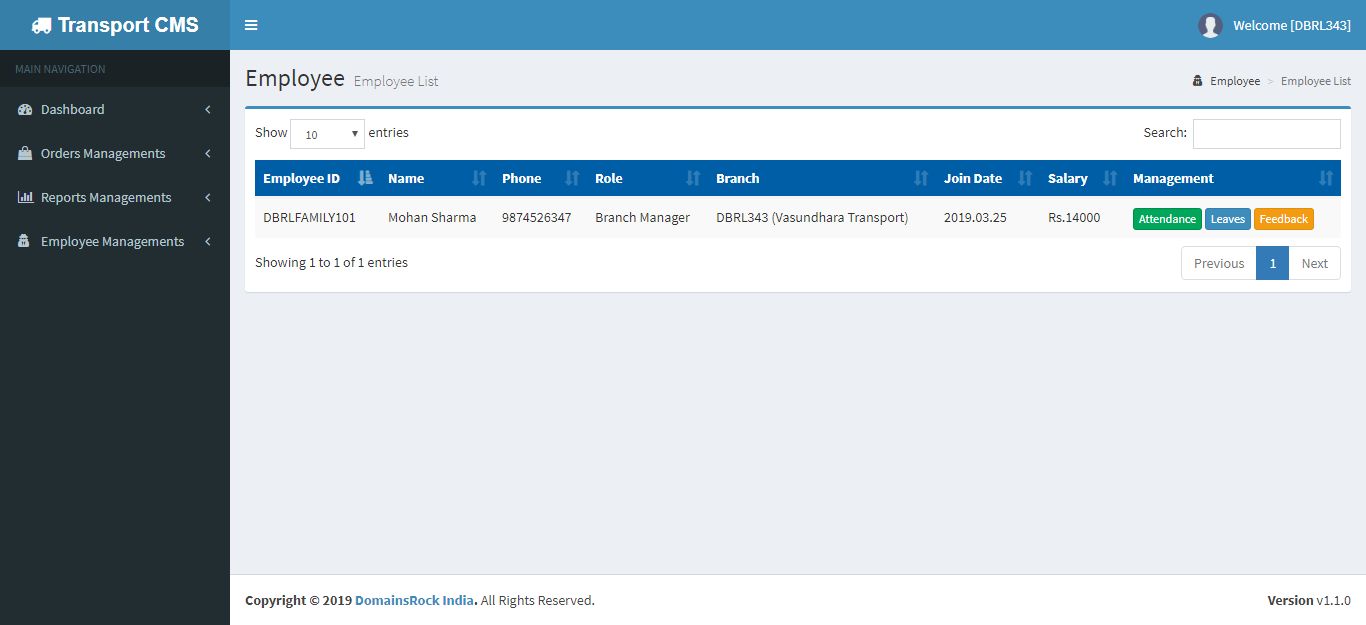Select page 1 in pagination

pyautogui.click(x=1272, y=263)
